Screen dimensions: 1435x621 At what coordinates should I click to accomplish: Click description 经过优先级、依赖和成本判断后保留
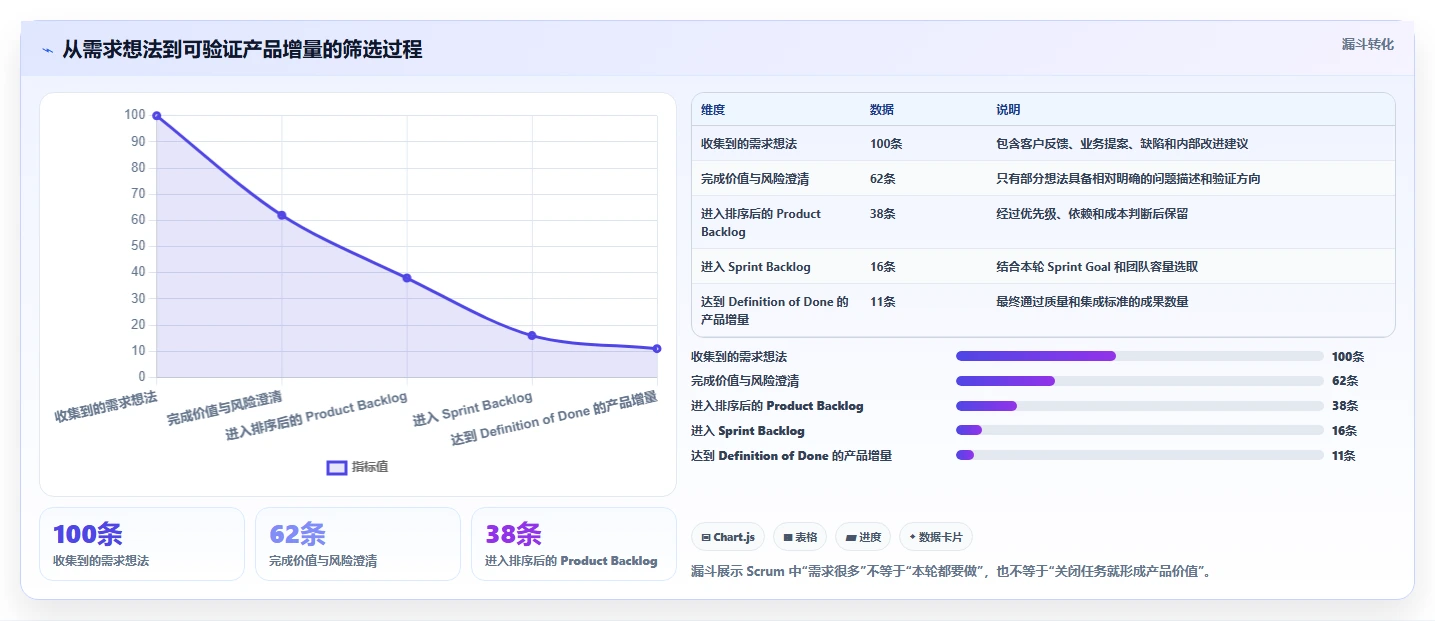[x=1092, y=214]
